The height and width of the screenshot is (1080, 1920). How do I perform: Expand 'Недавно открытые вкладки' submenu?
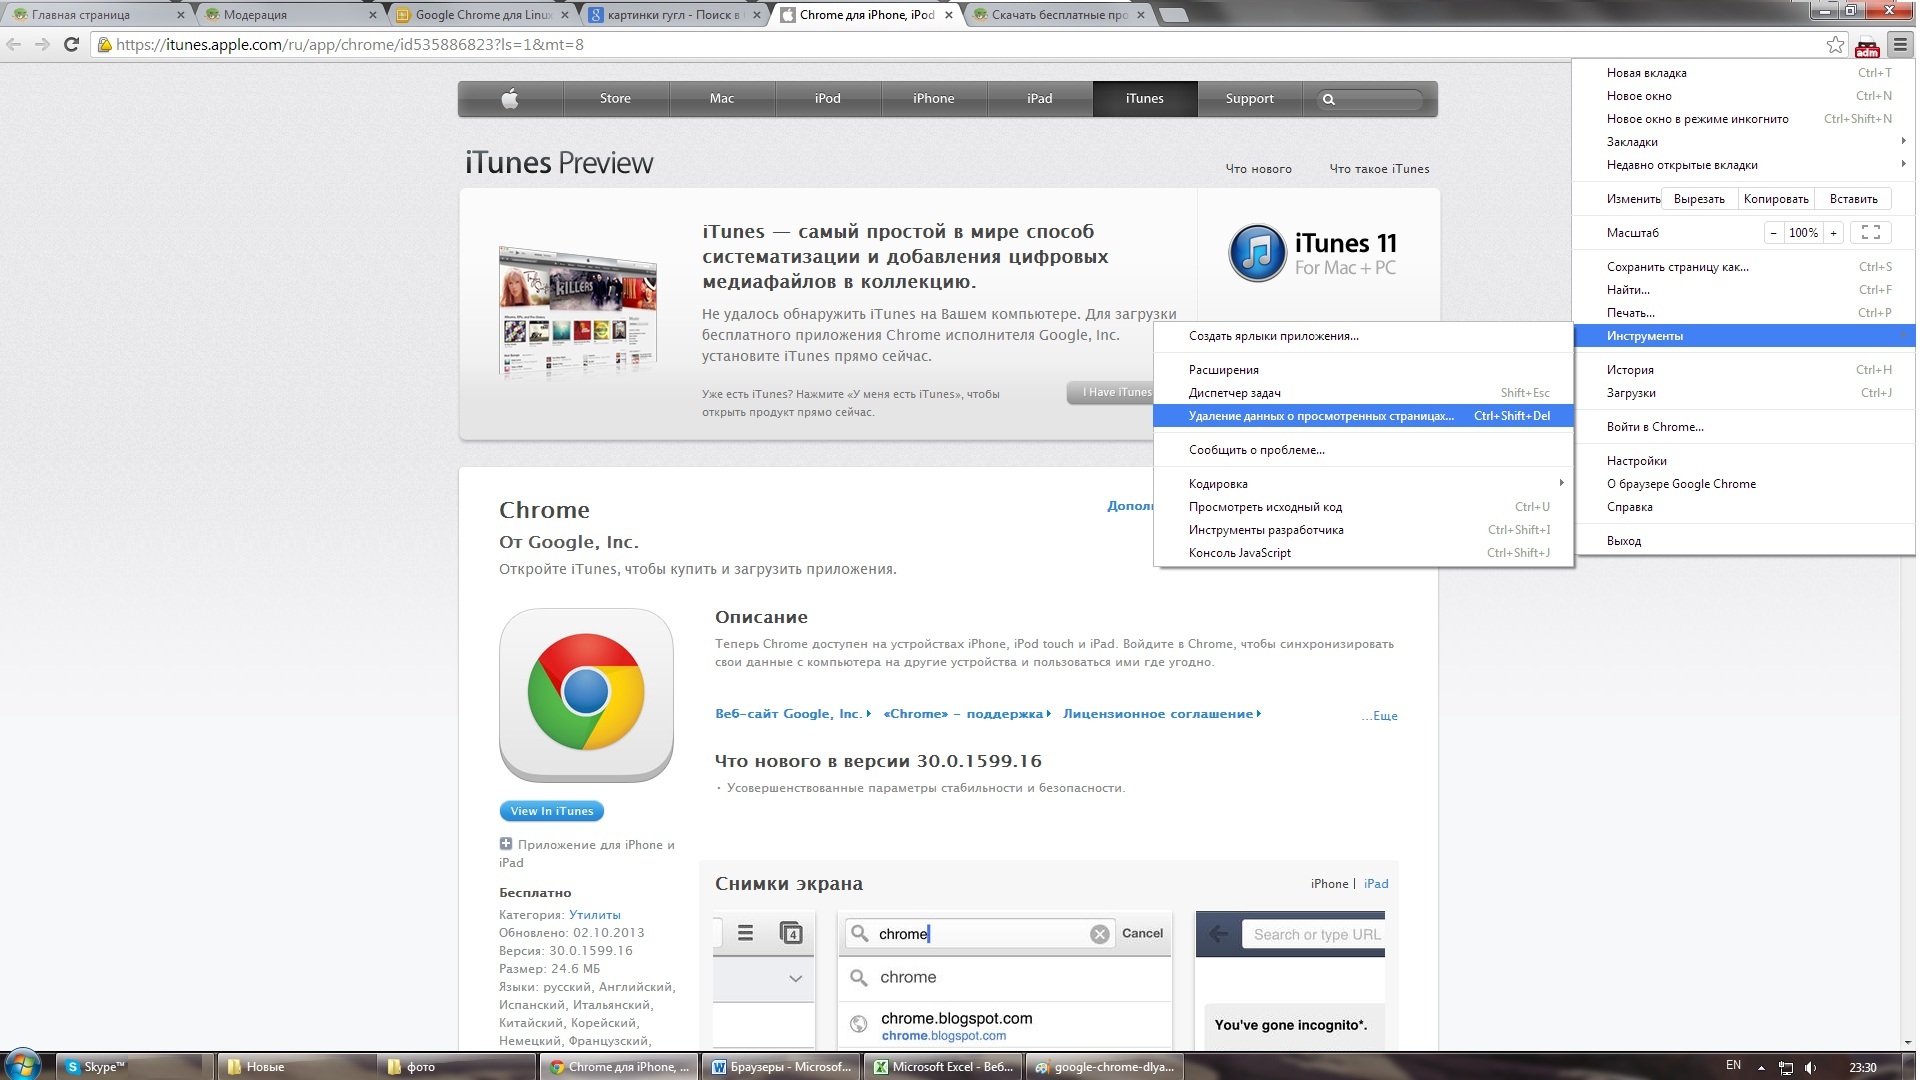[1745, 164]
